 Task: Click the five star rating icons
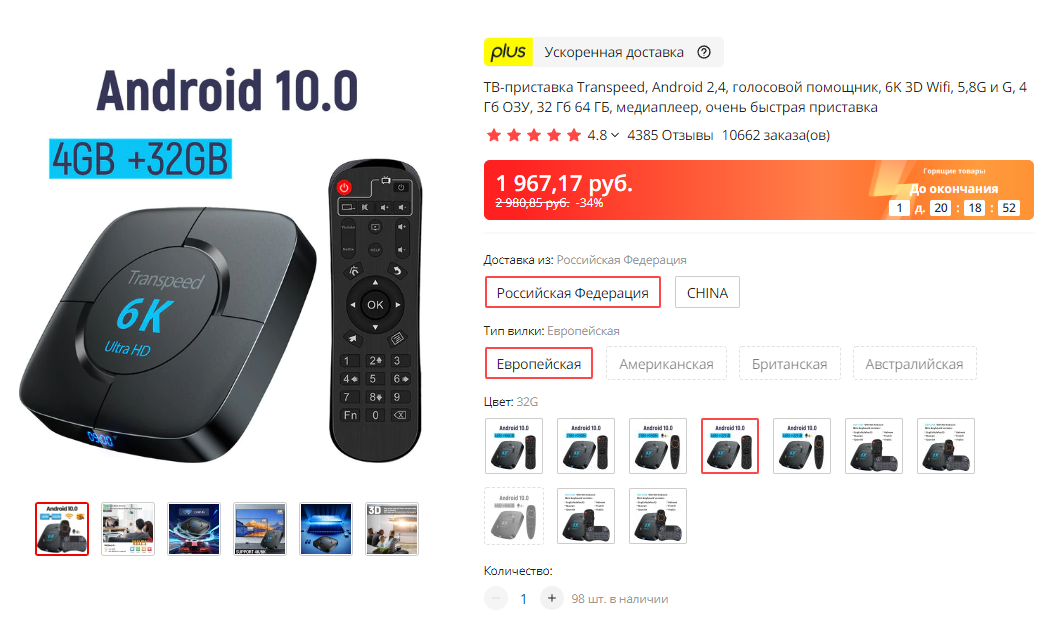(x=533, y=135)
